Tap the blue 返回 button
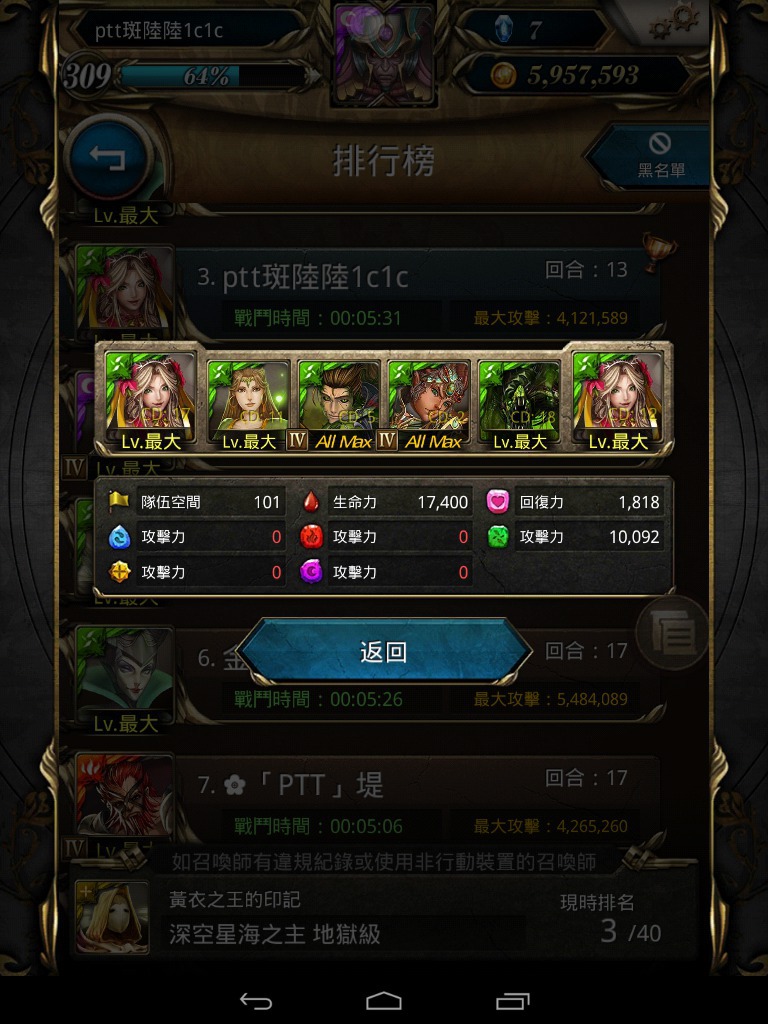The image size is (768, 1024). 384,651
